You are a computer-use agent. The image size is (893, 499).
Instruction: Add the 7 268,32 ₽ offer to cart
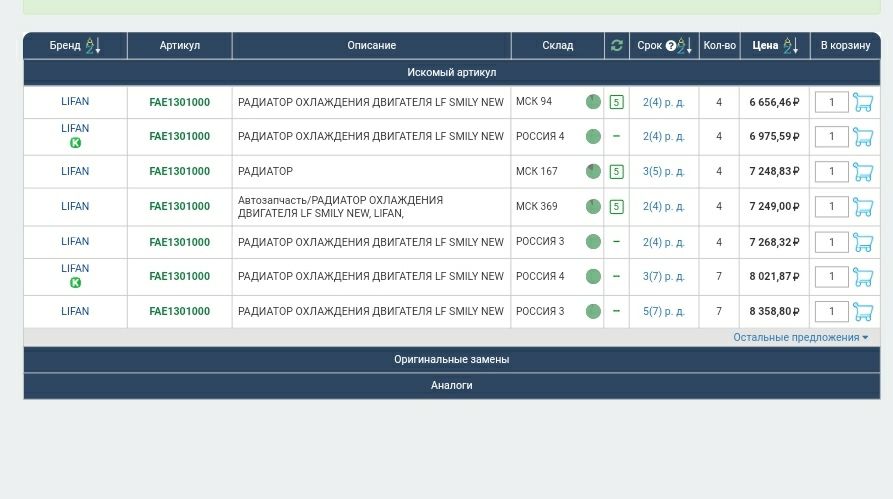click(x=863, y=242)
